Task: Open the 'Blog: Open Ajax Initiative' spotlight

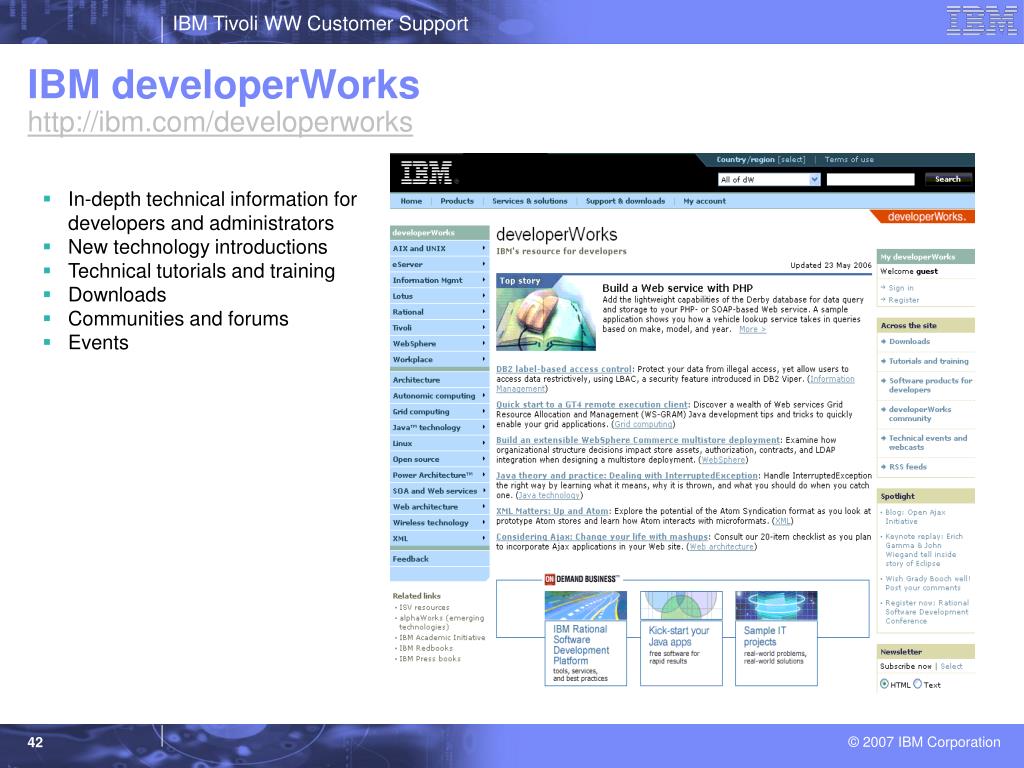Action: [915, 517]
